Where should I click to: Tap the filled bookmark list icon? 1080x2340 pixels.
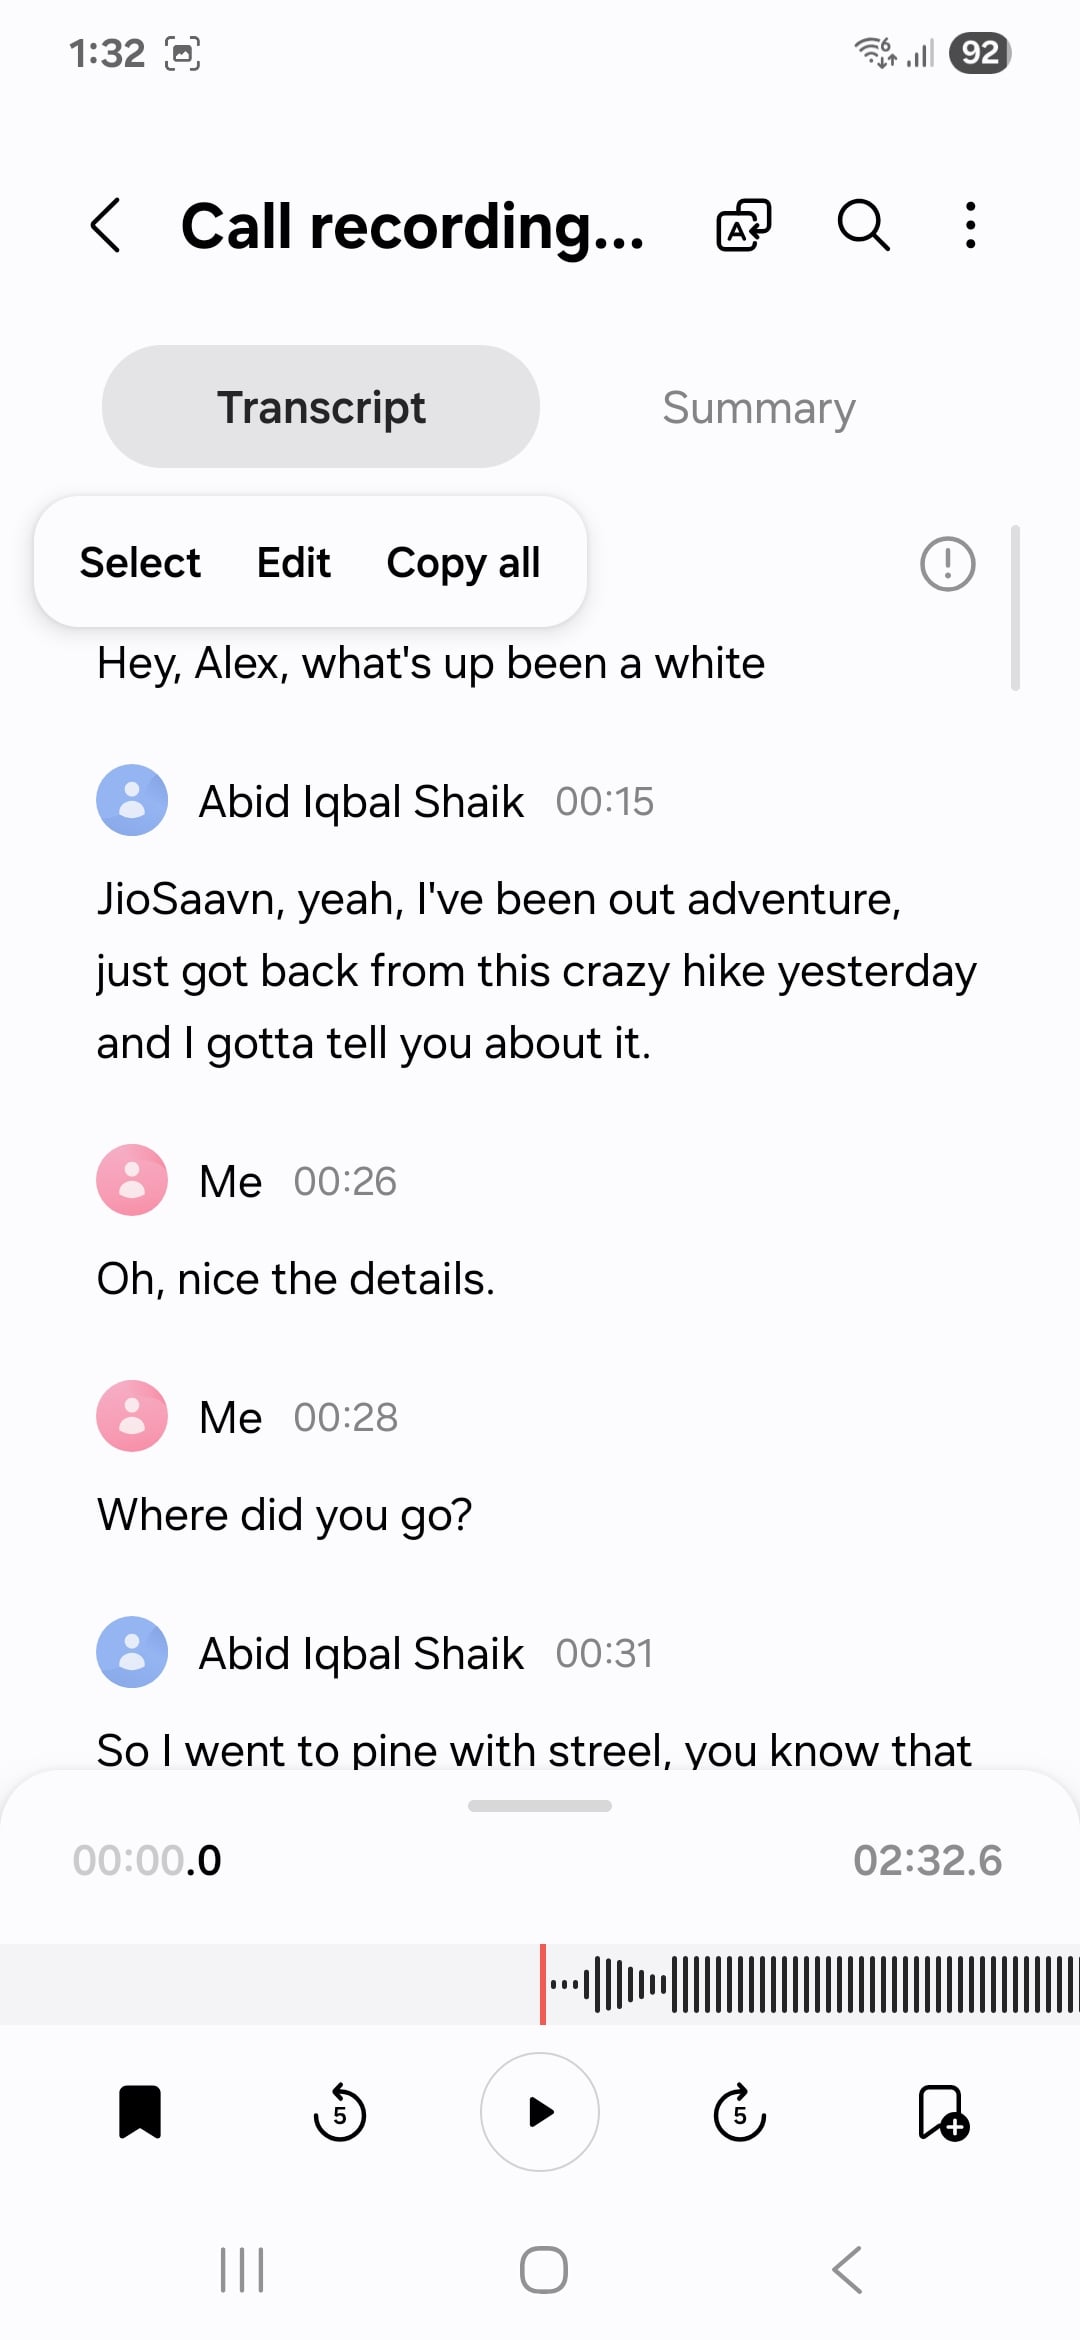point(140,2112)
